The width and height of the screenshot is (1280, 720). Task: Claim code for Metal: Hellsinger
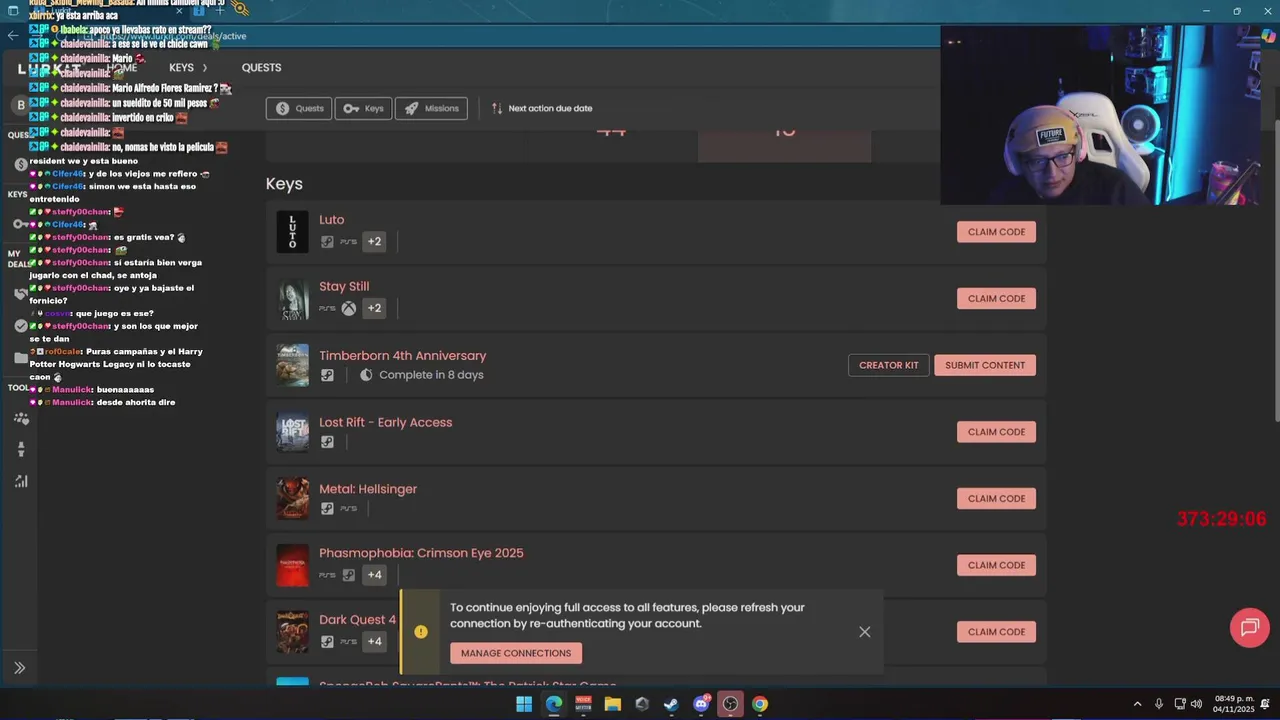(x=996, y=498)
